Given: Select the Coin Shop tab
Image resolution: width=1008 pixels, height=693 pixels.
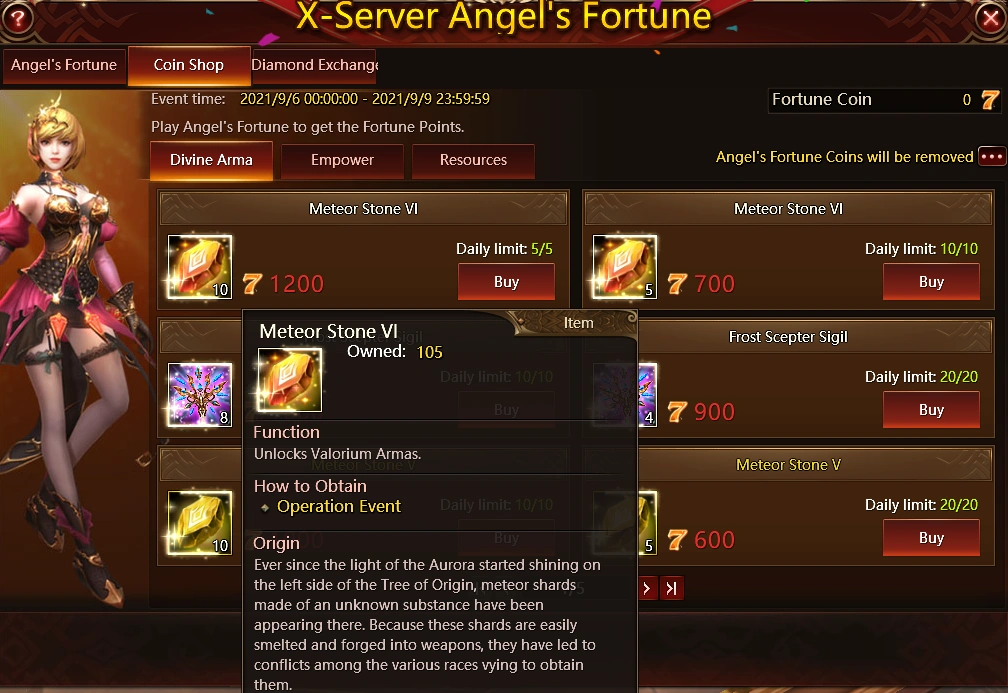Looking at the screenshot, I should pos(189,66).
